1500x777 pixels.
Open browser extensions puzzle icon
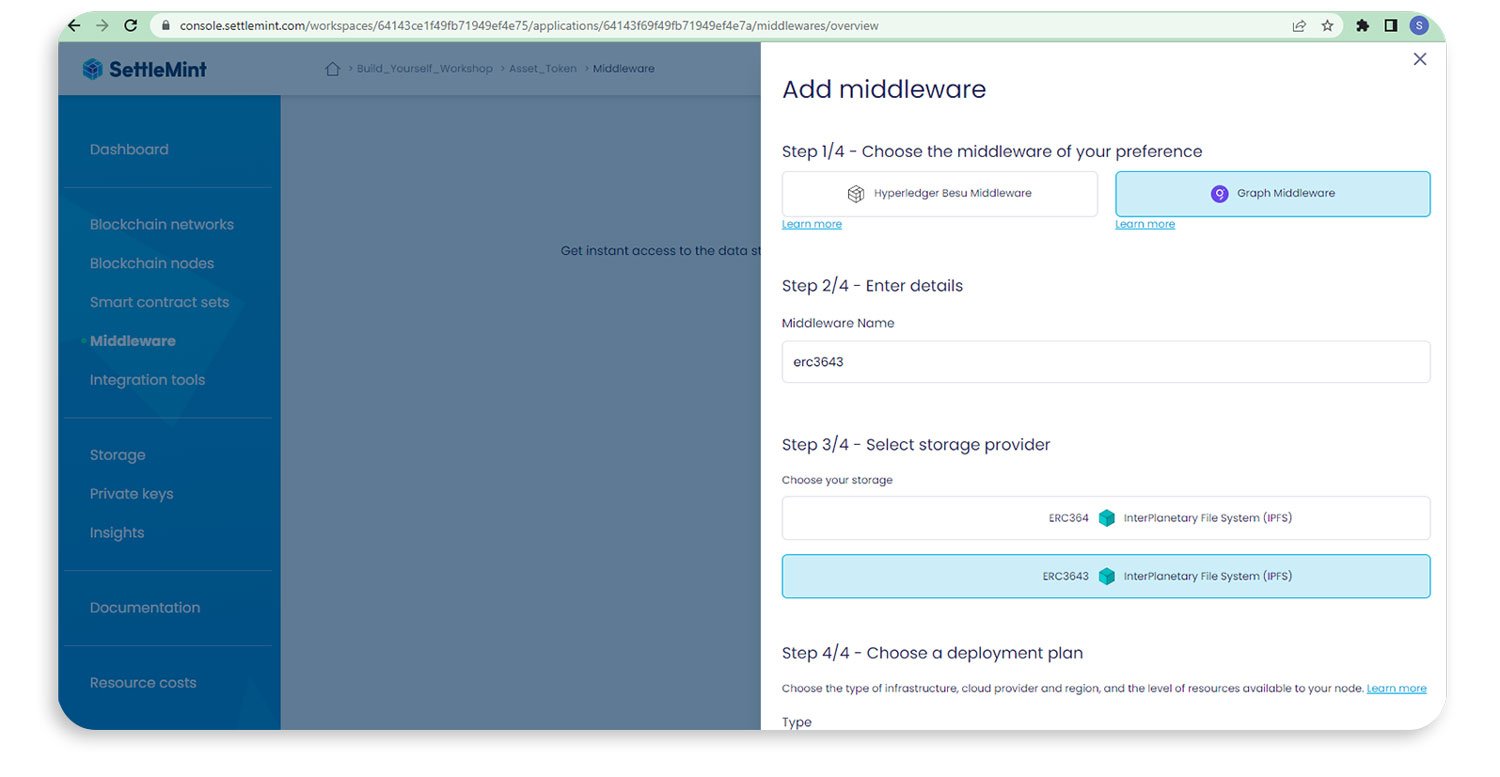(x=1362, y=26)
